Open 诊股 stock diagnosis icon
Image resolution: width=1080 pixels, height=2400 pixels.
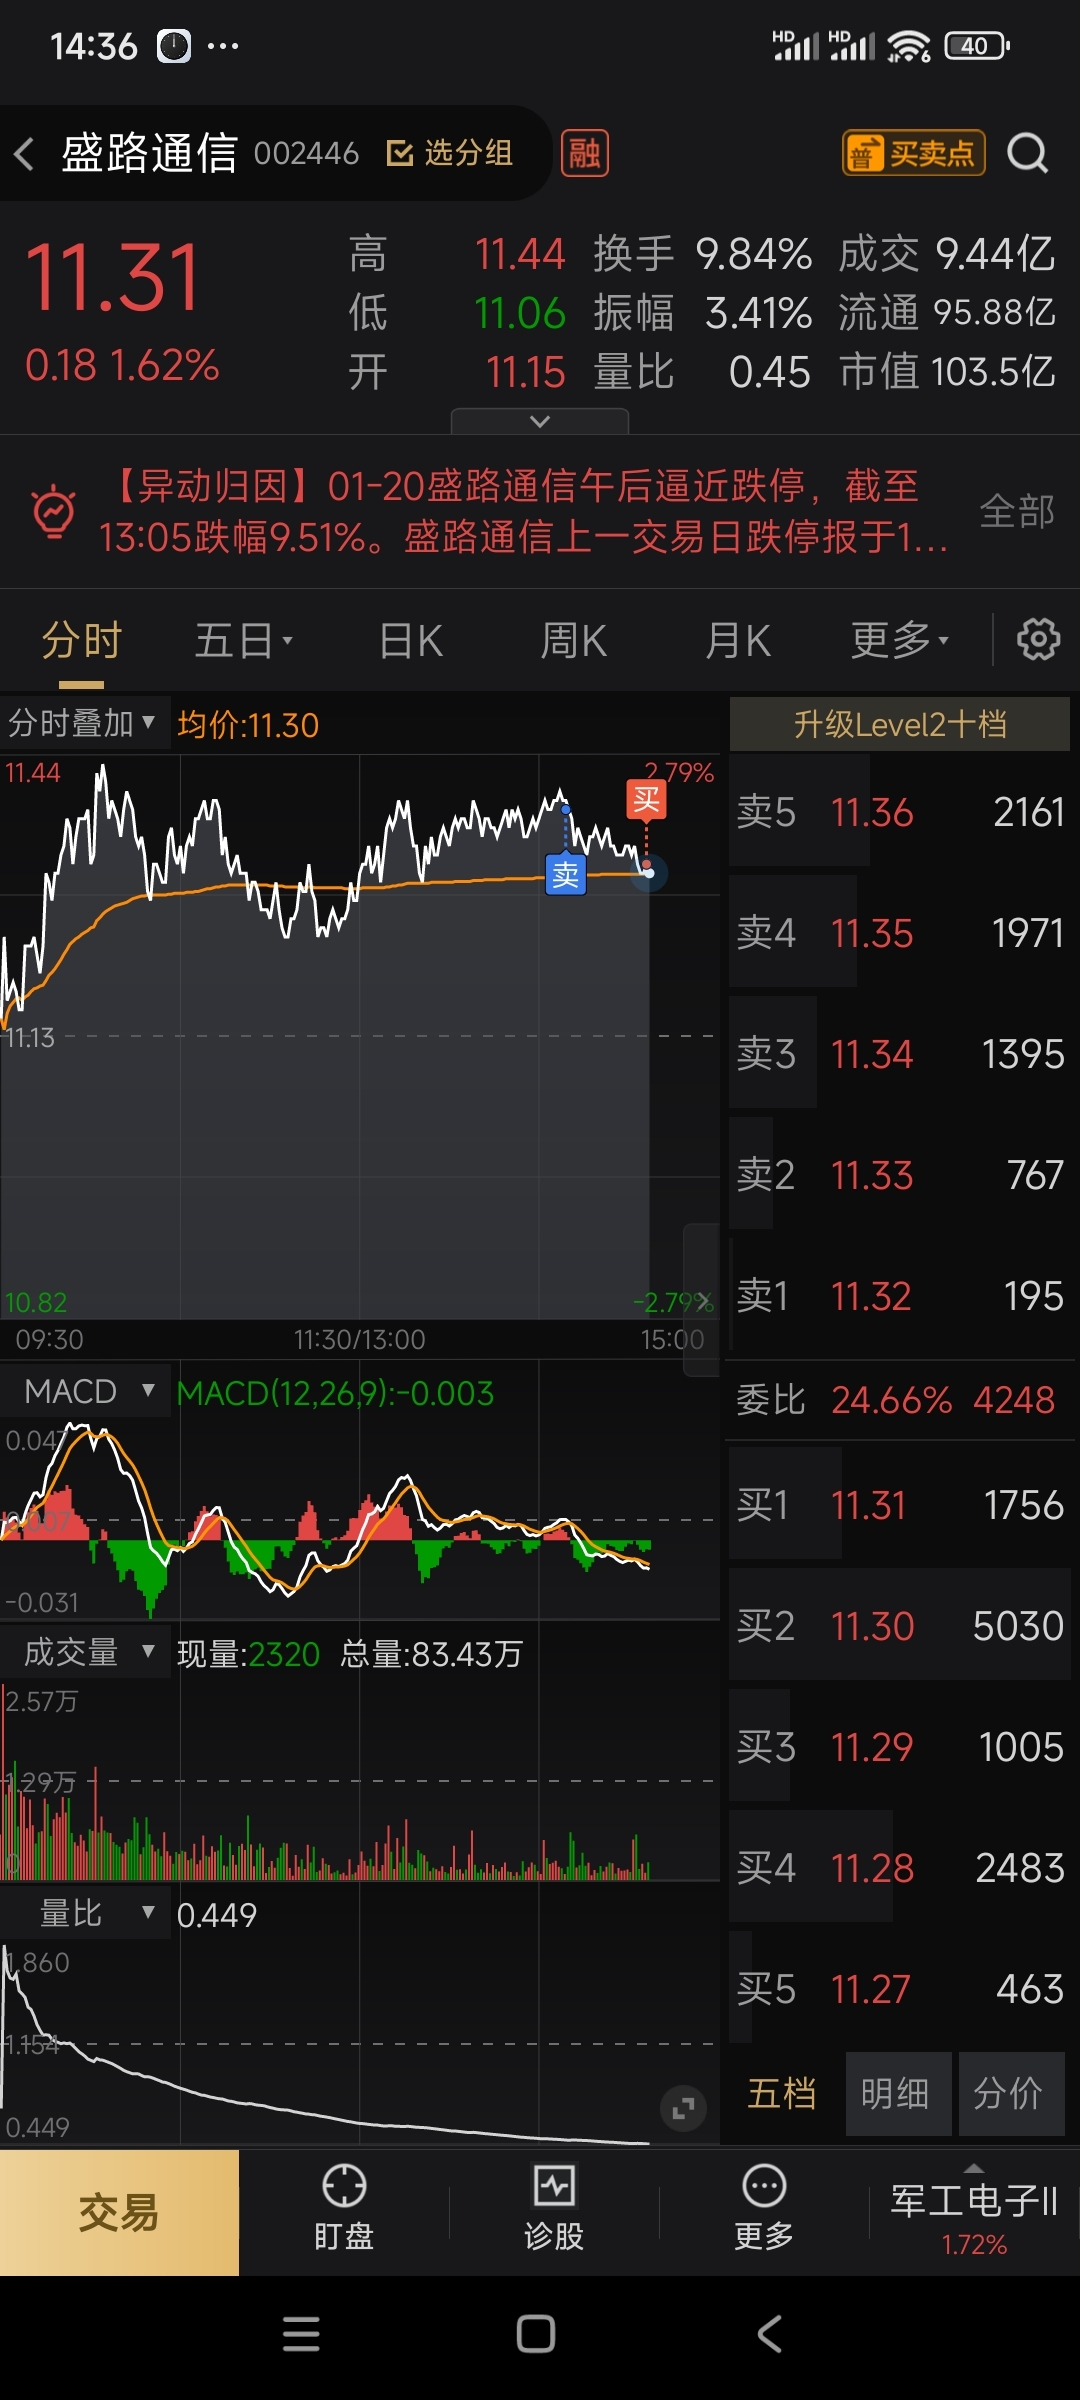[554, 2209]
